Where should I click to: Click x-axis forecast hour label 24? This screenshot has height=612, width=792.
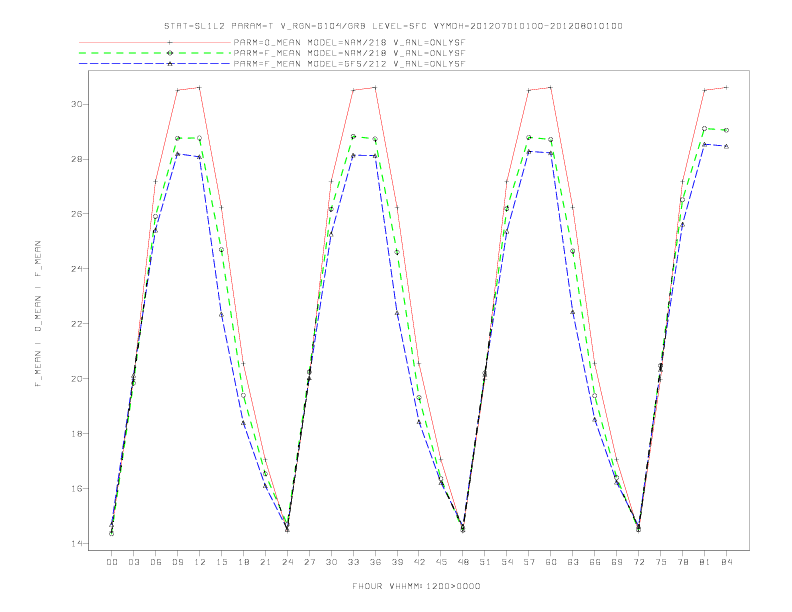(x=287, y=562)
